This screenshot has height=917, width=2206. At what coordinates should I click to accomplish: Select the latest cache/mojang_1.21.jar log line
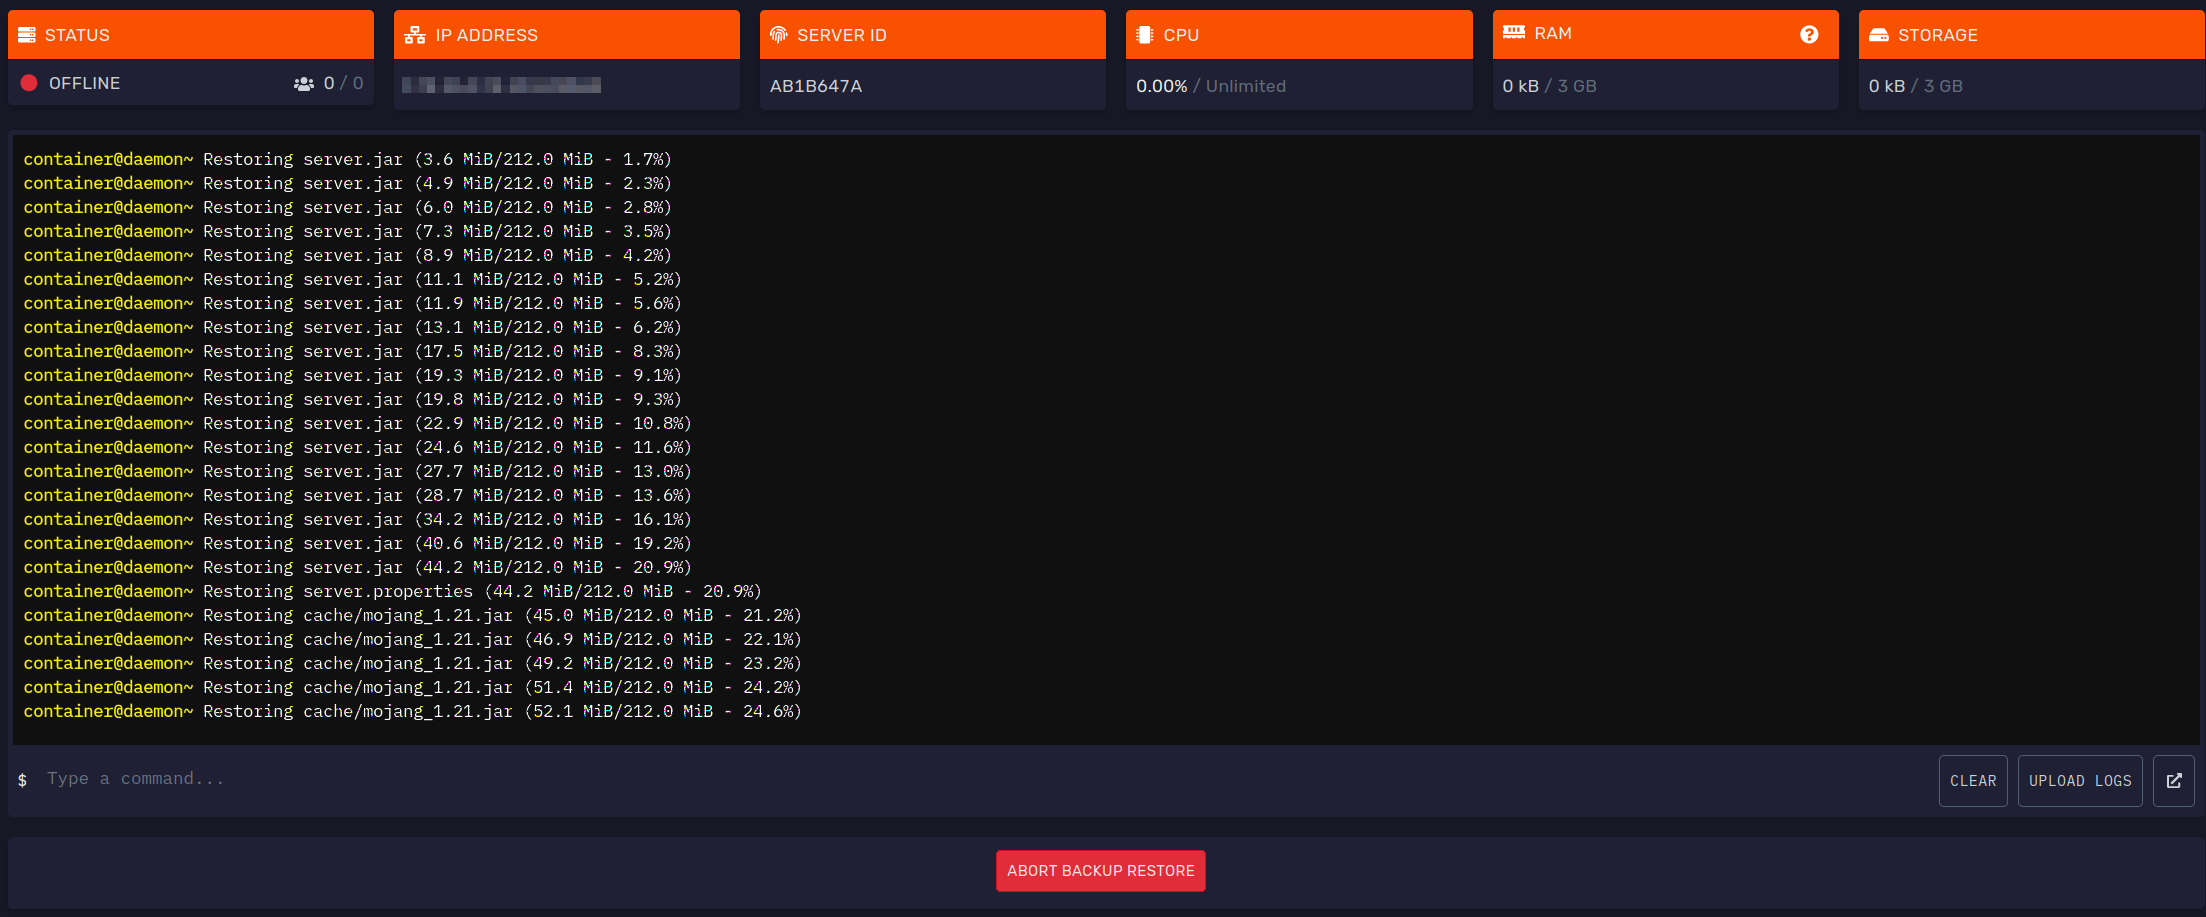(x=412, y=711)
